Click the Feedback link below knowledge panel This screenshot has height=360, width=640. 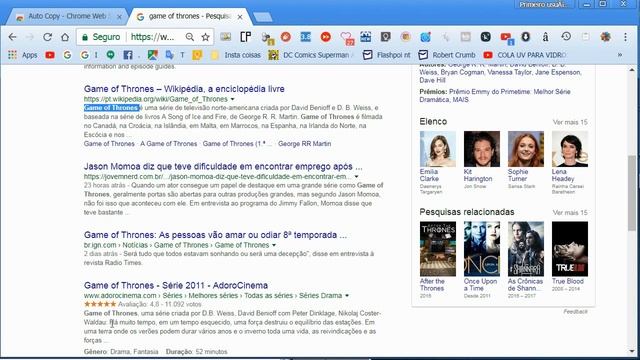(576, 311)
